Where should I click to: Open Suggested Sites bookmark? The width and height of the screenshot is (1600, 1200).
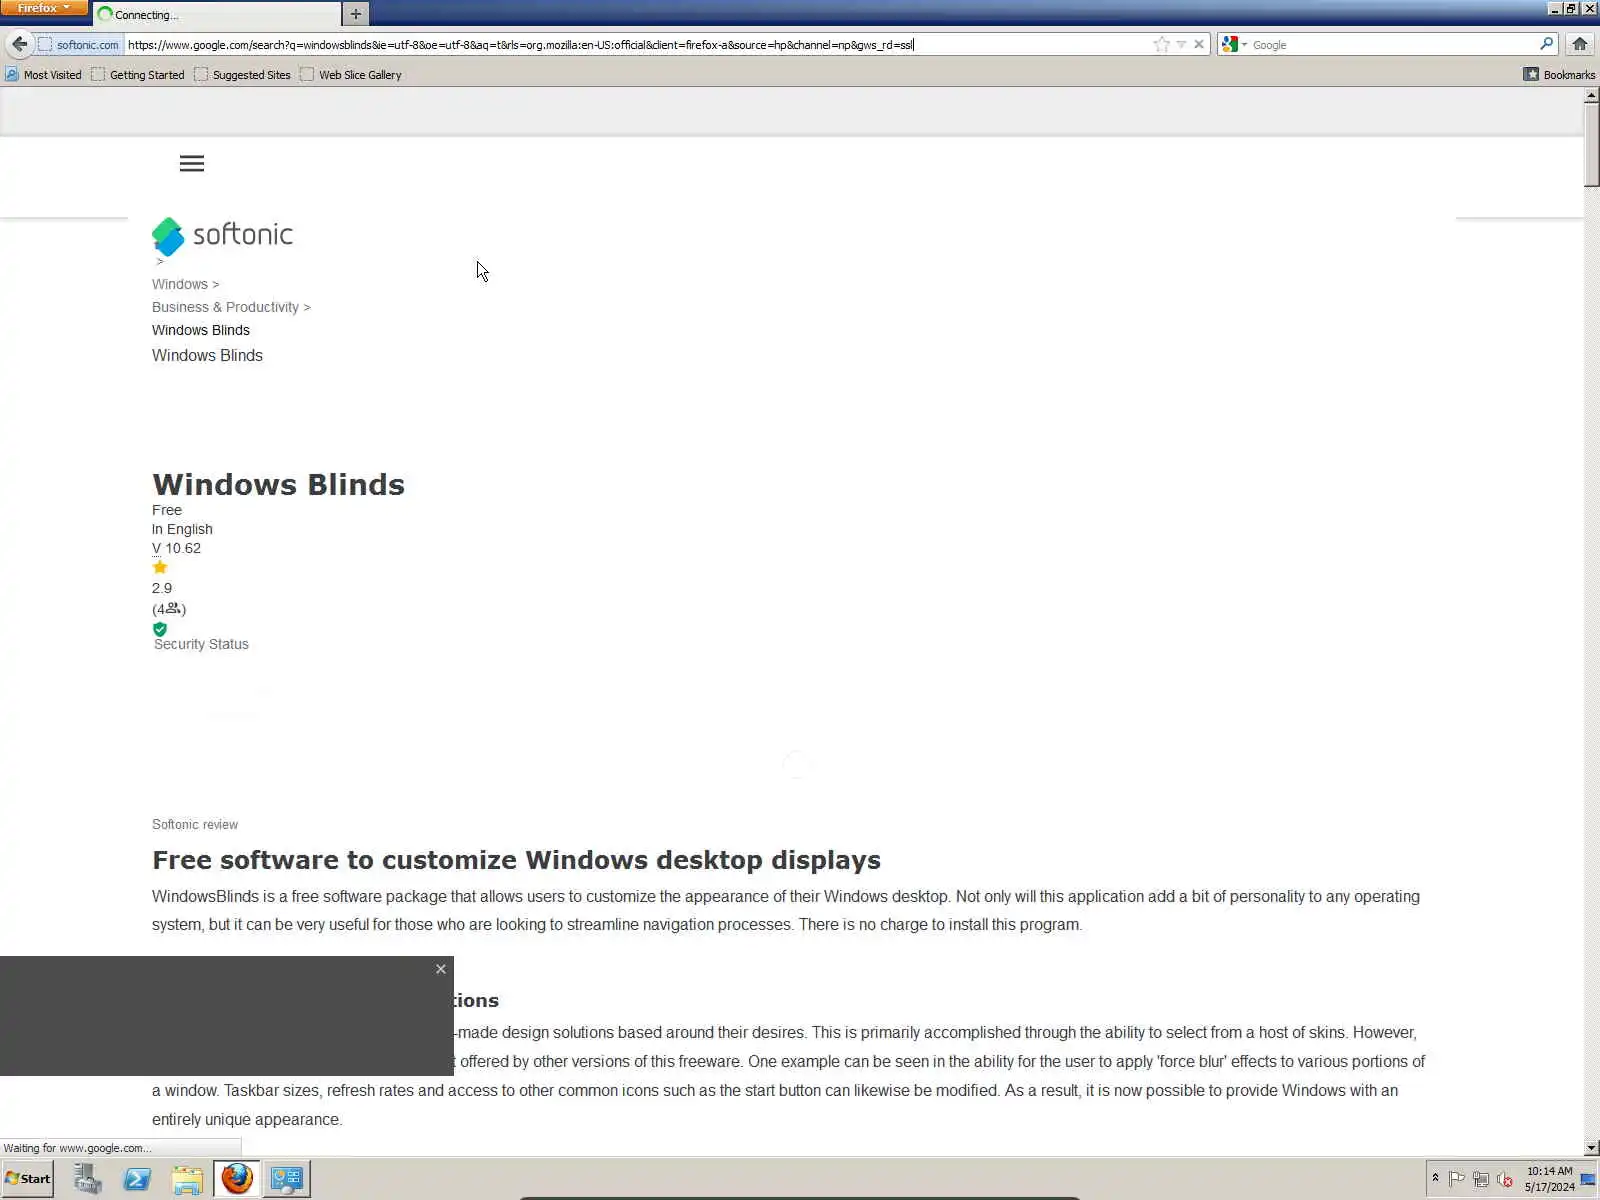[242, 75]
